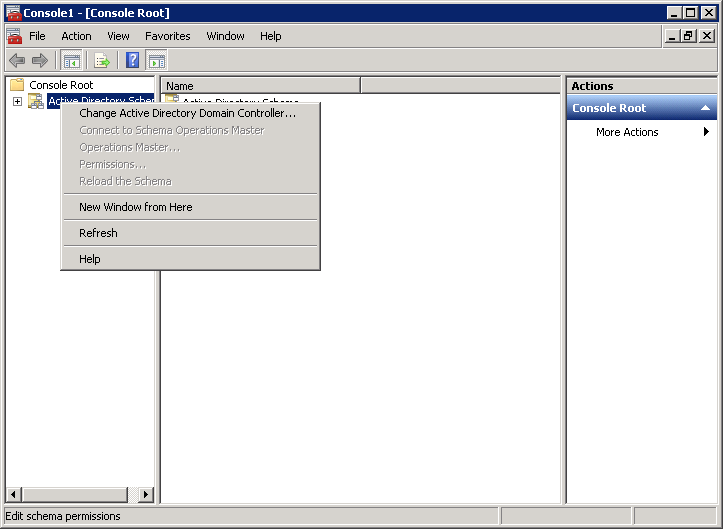The height and width of the screenshot is (529, 723).
Task: Minimize the inner Console Root child window
Action: click(x=672, y=36)
